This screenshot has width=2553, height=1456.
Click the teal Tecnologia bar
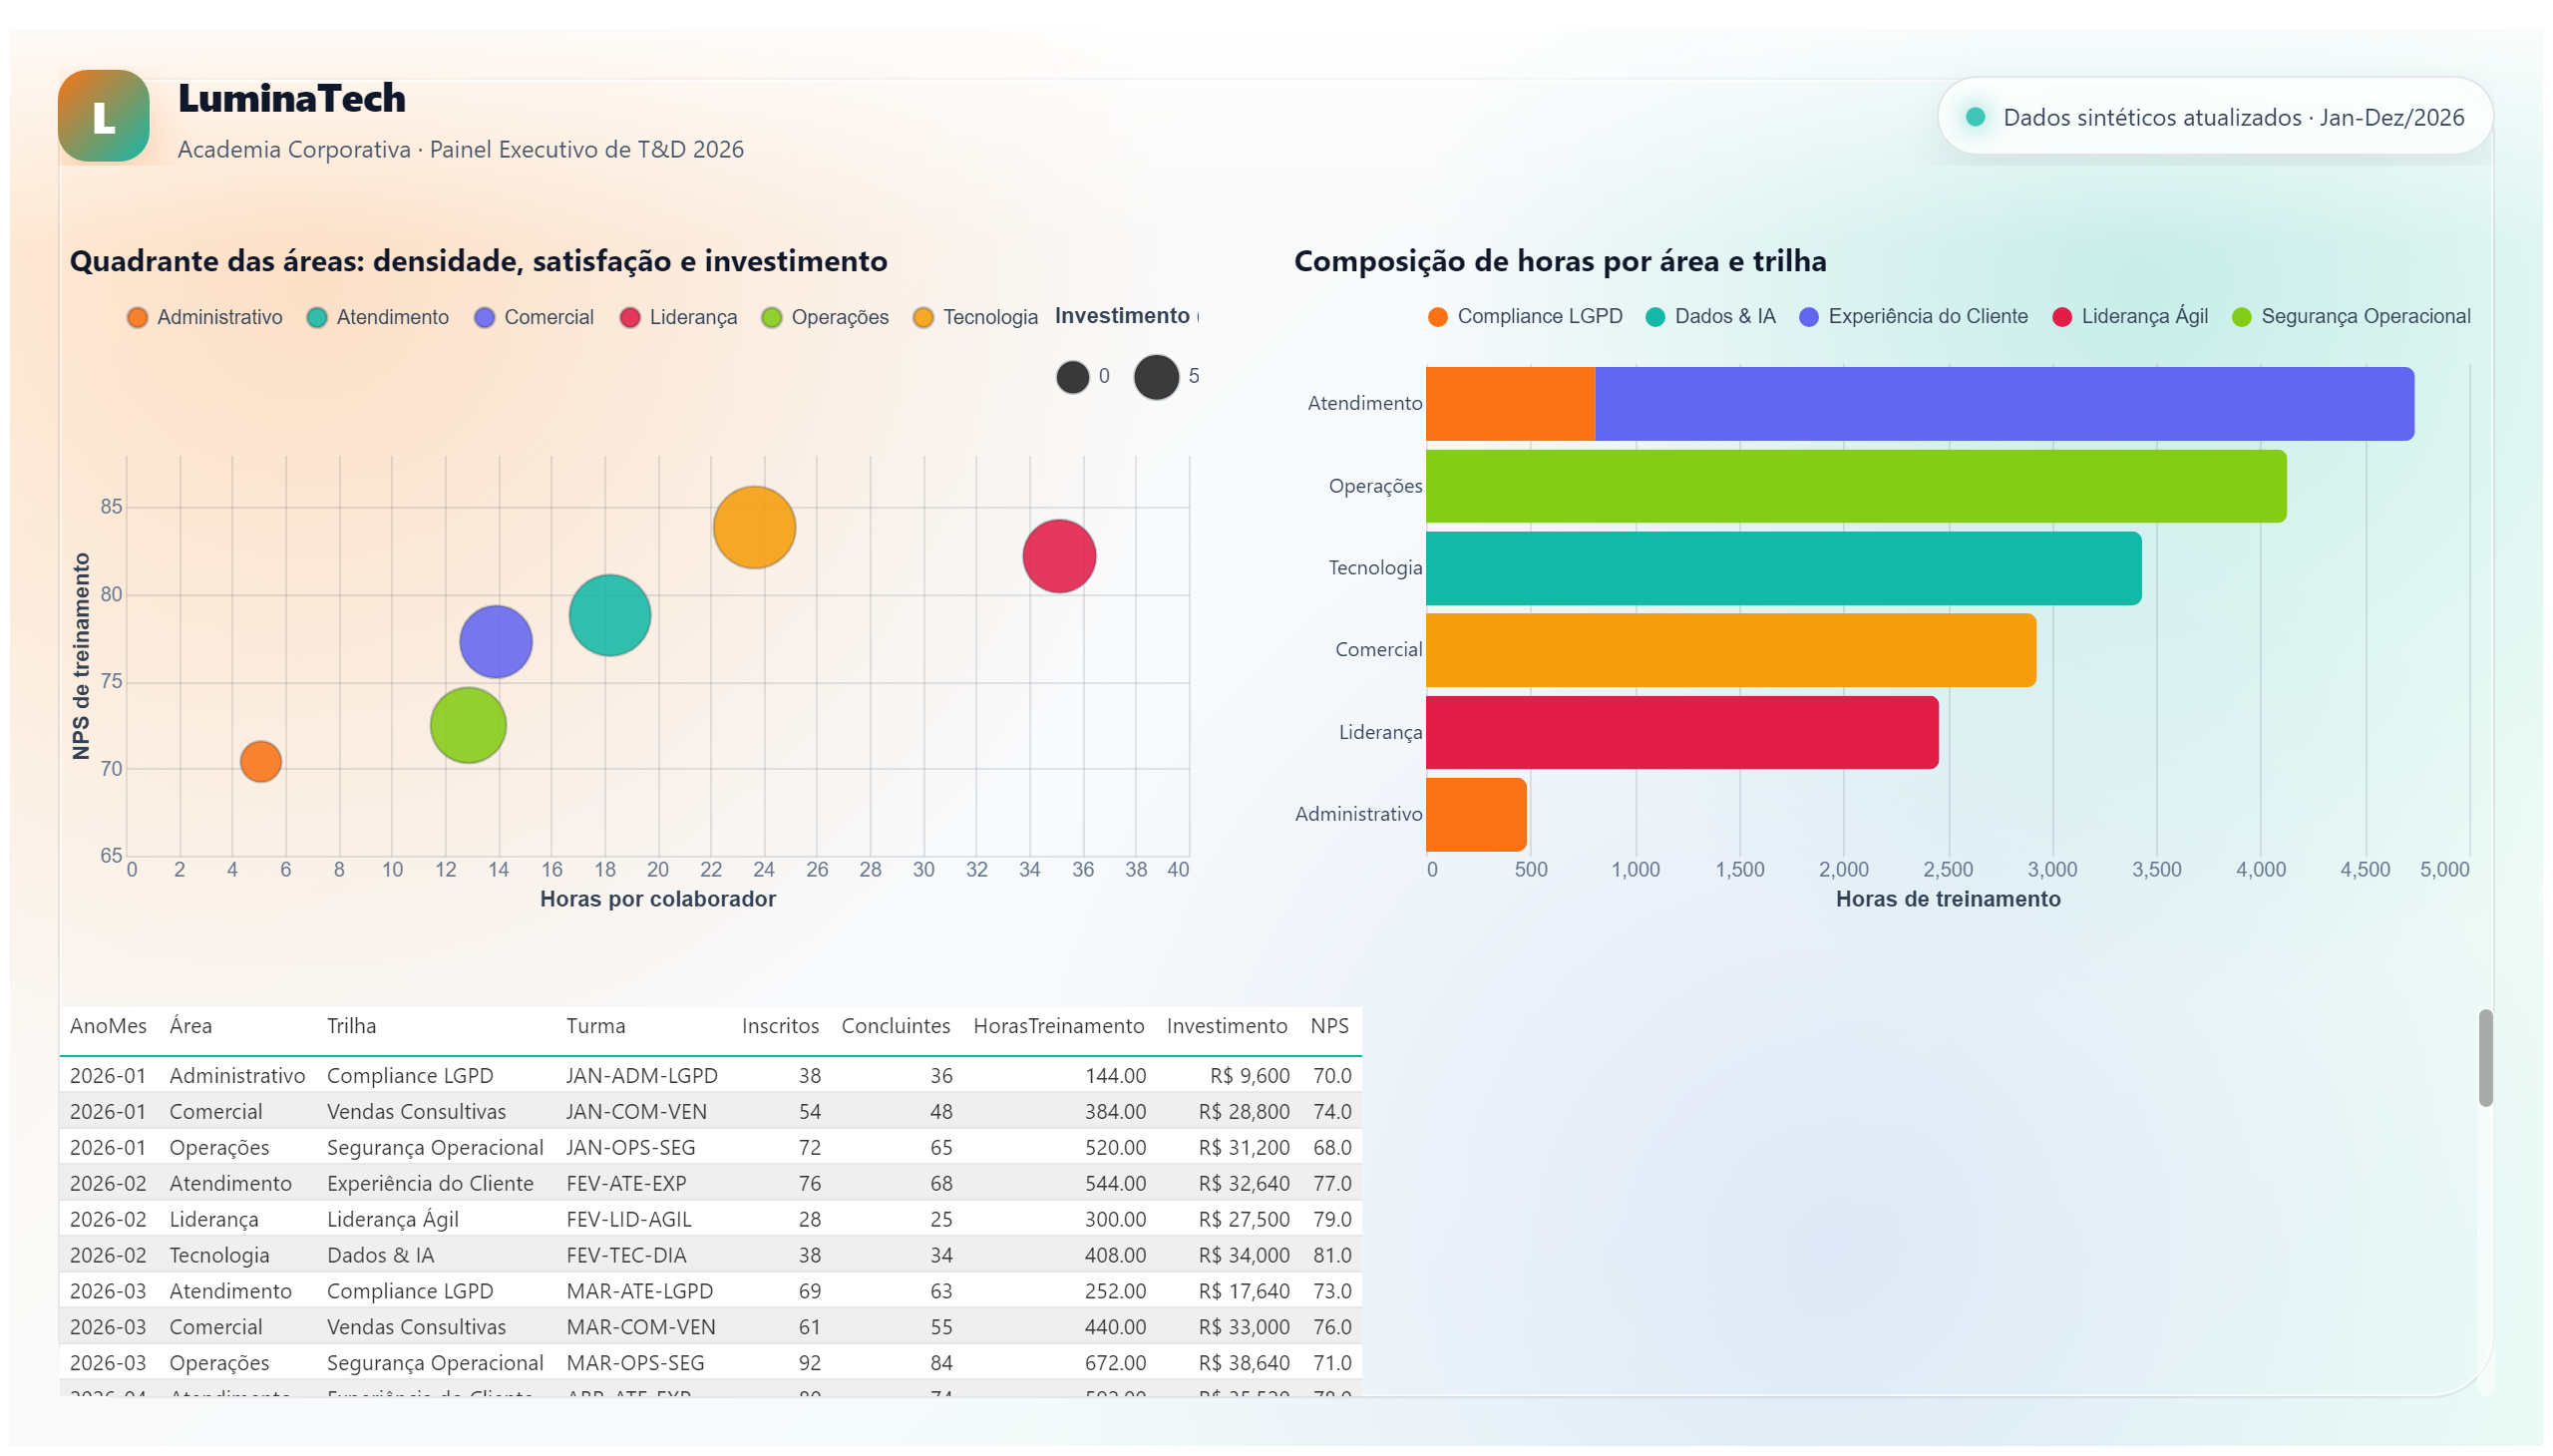(x=1783, y=569)
